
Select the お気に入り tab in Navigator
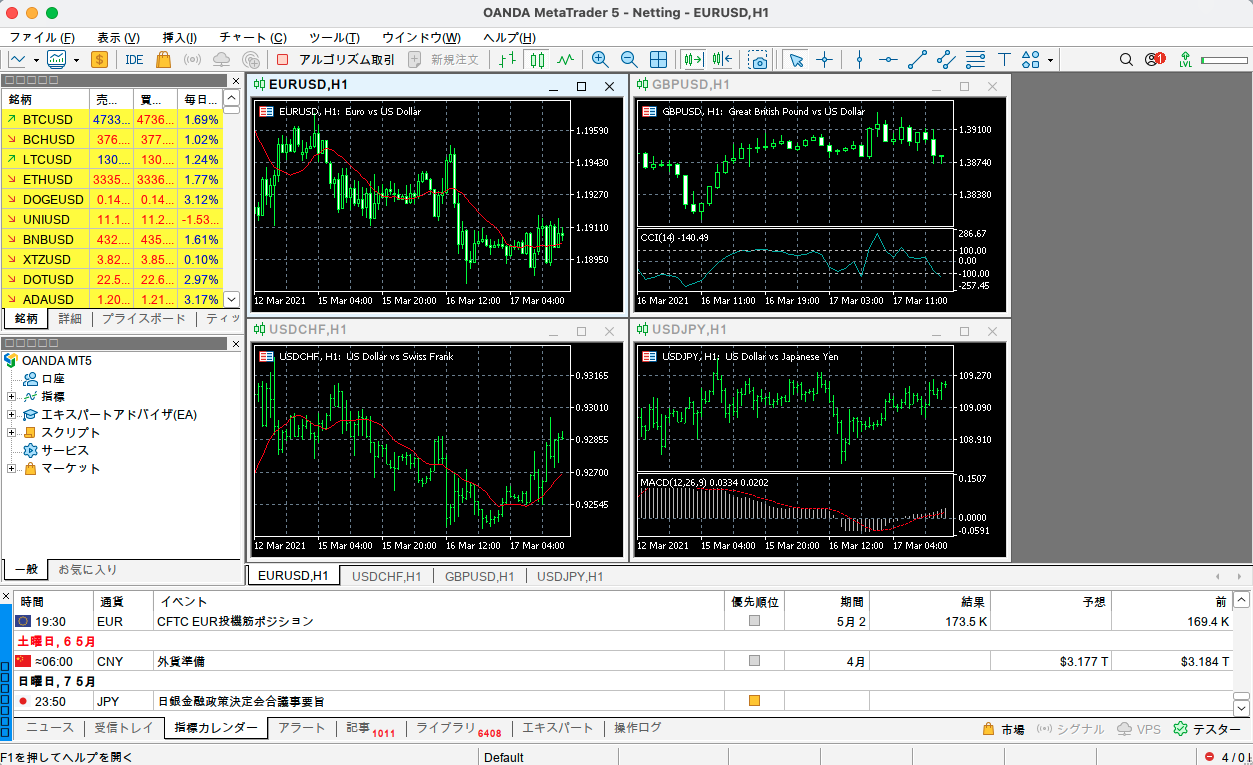pyautogui.click(x=87, y=569)
